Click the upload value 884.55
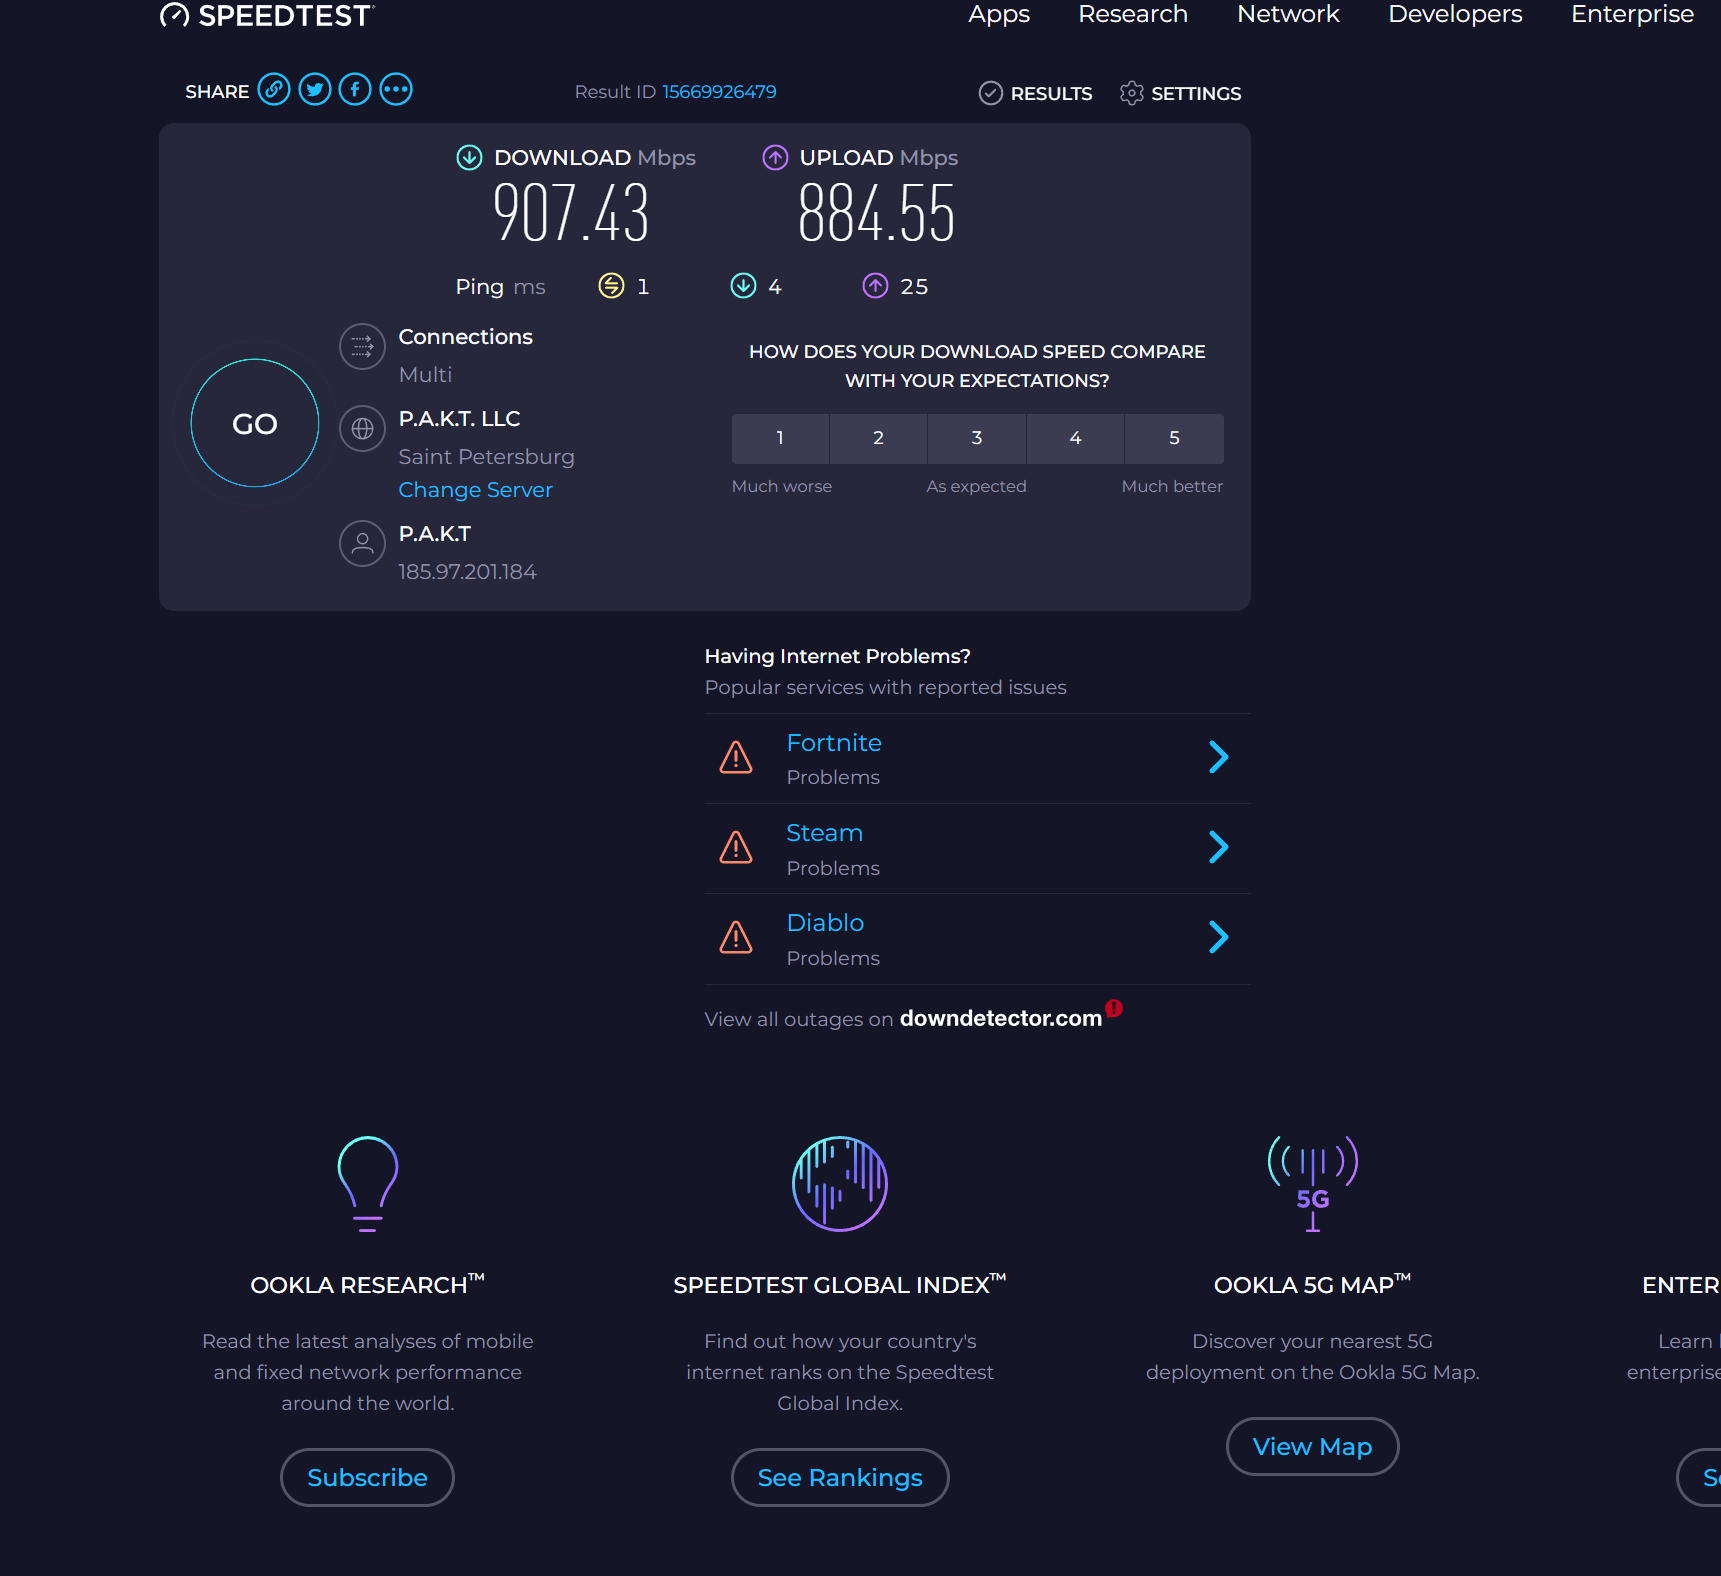 (876, 214)
